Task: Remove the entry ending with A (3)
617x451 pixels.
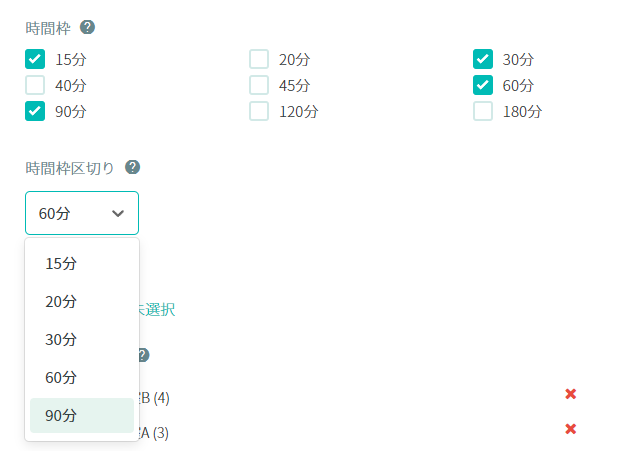Action: coord(571,429)
